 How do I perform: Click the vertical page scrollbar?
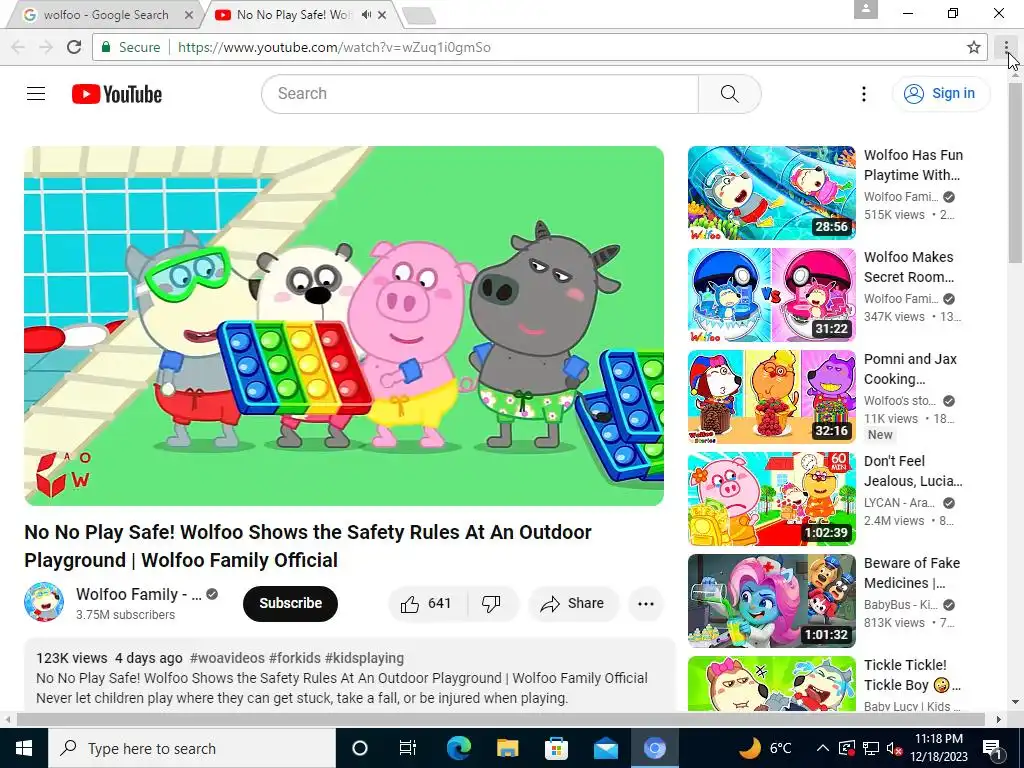1016,172
